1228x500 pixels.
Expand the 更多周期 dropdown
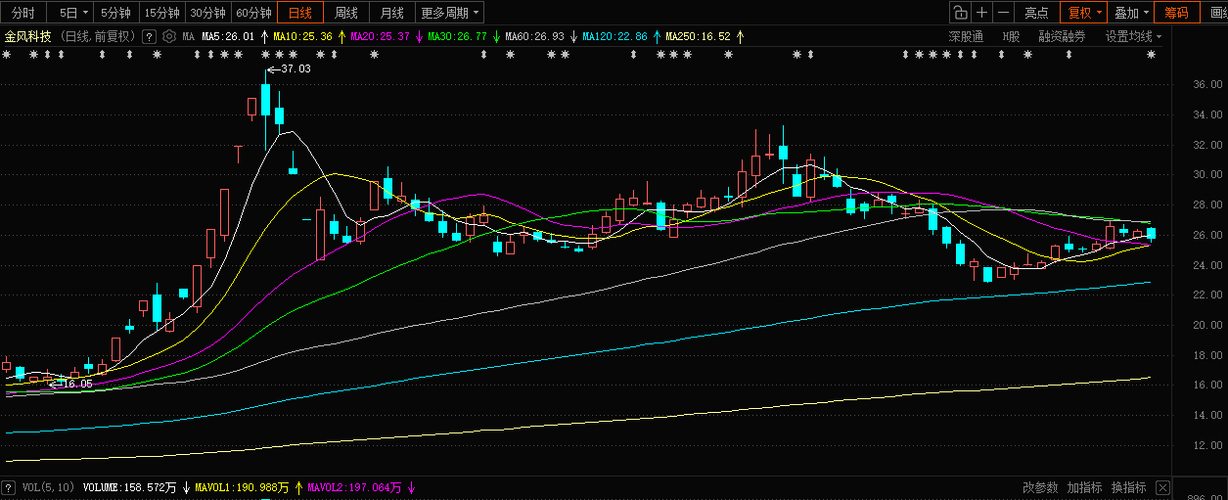tap(450, 13)
